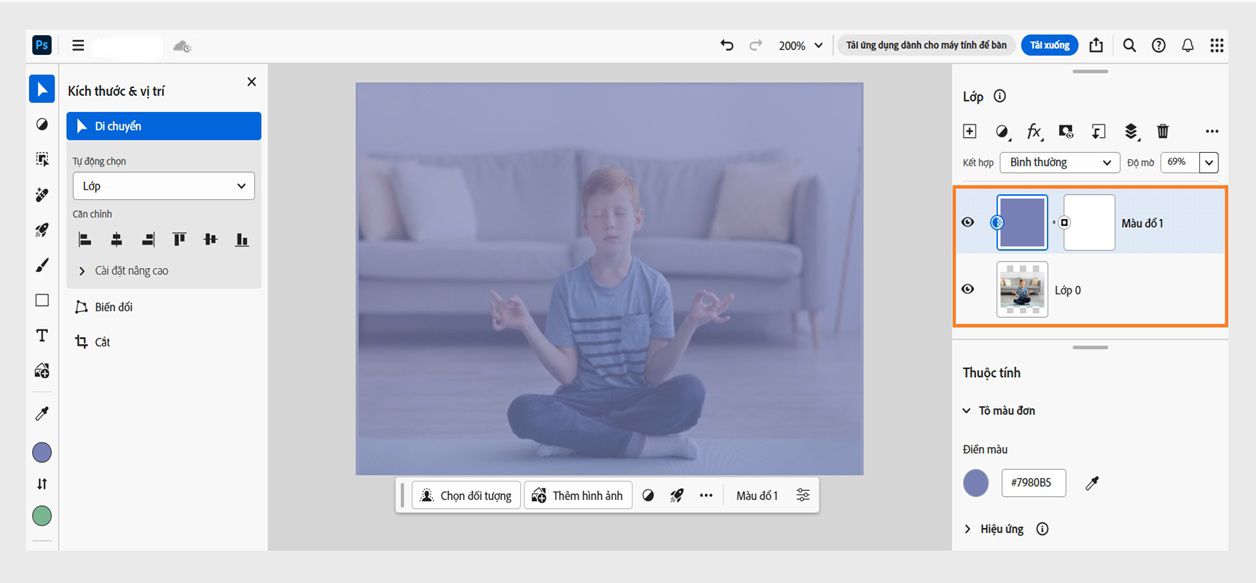Click the Điền màu fill color swatch
The width and height of the screenshot is (1256, 583).
point(976,484)
